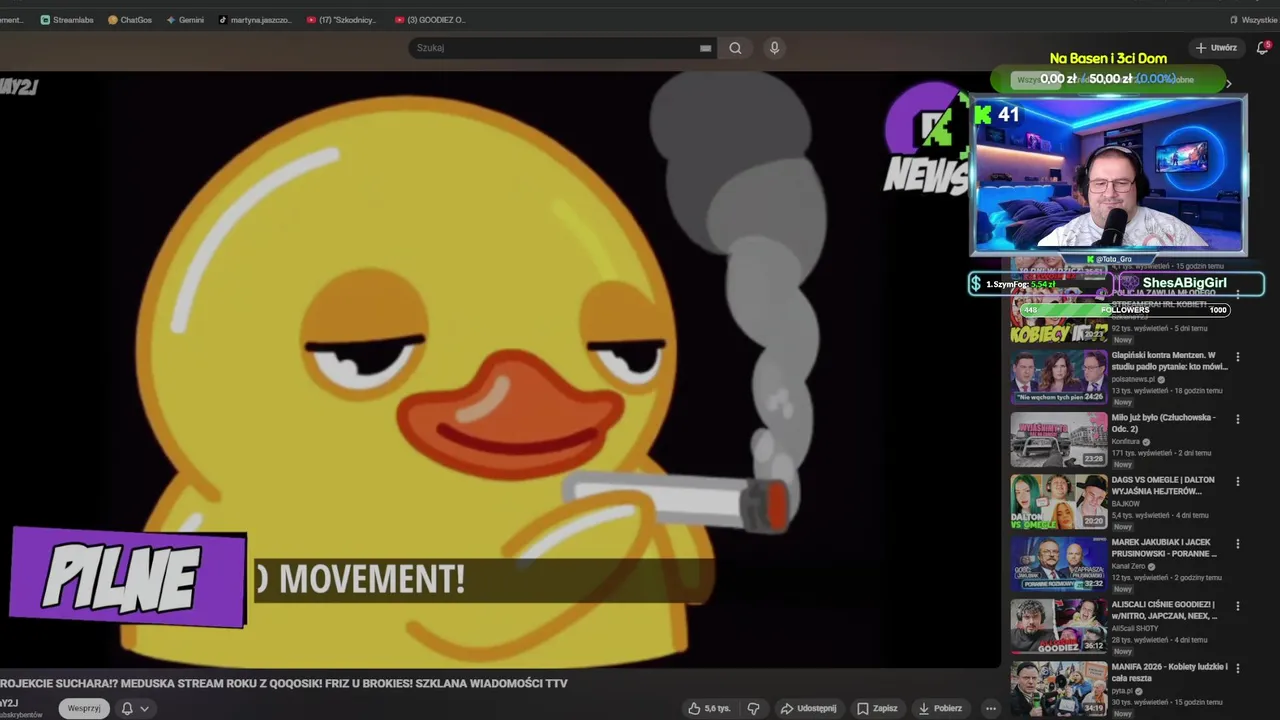Click Kanał Zero channel name
Screen dimensions: 1280x720
(x=1130, y=566)
